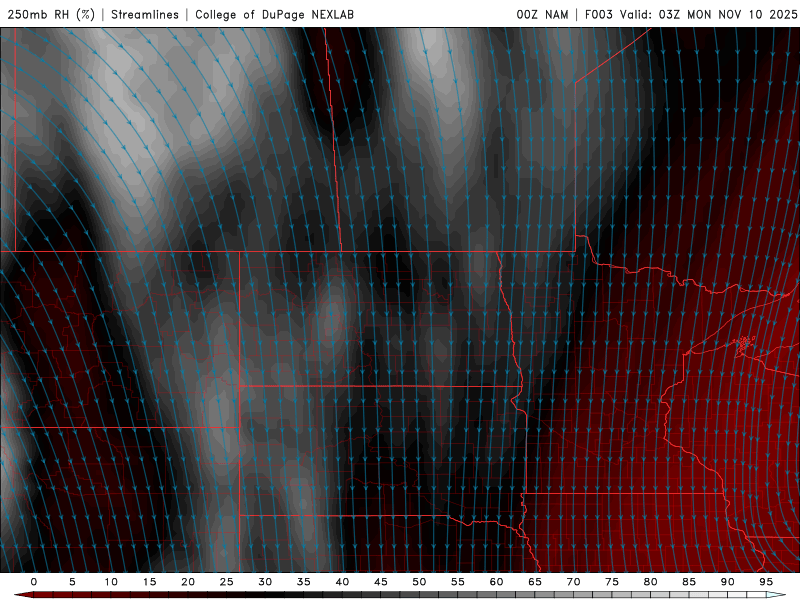Screen dimensions: 800x600
Task: Click the "95" colorbar tick label
Action: pyautogui.click(x=766, y=582)
